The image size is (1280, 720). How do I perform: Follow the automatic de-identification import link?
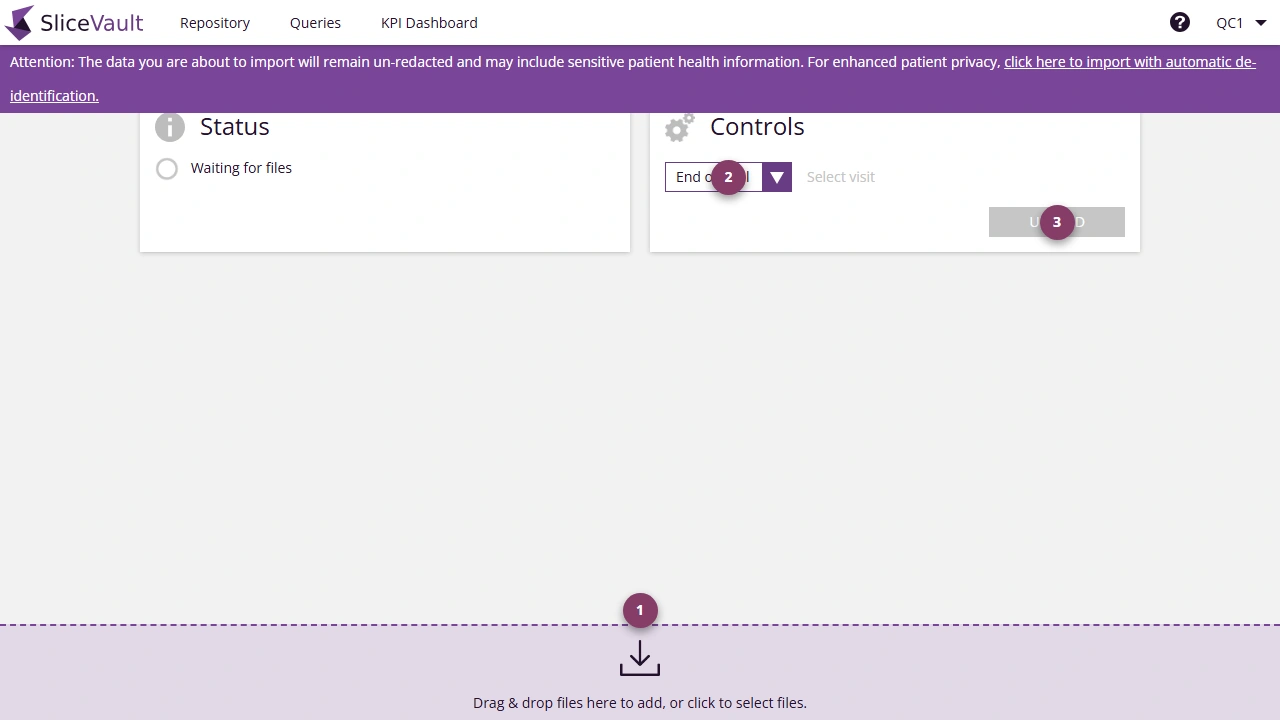1128,61
